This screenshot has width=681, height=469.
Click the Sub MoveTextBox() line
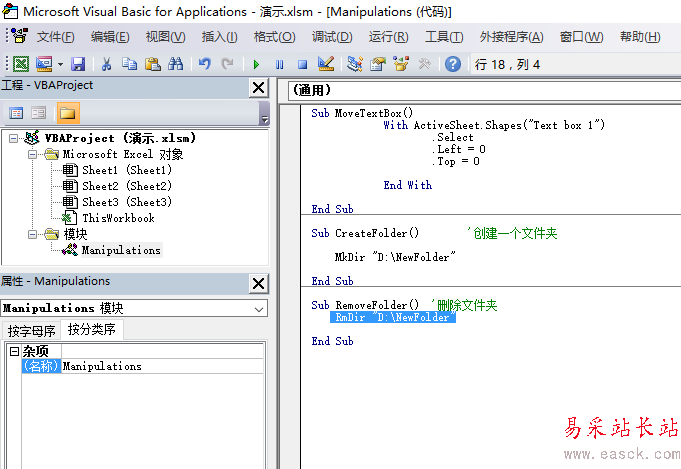coord(362,113)
